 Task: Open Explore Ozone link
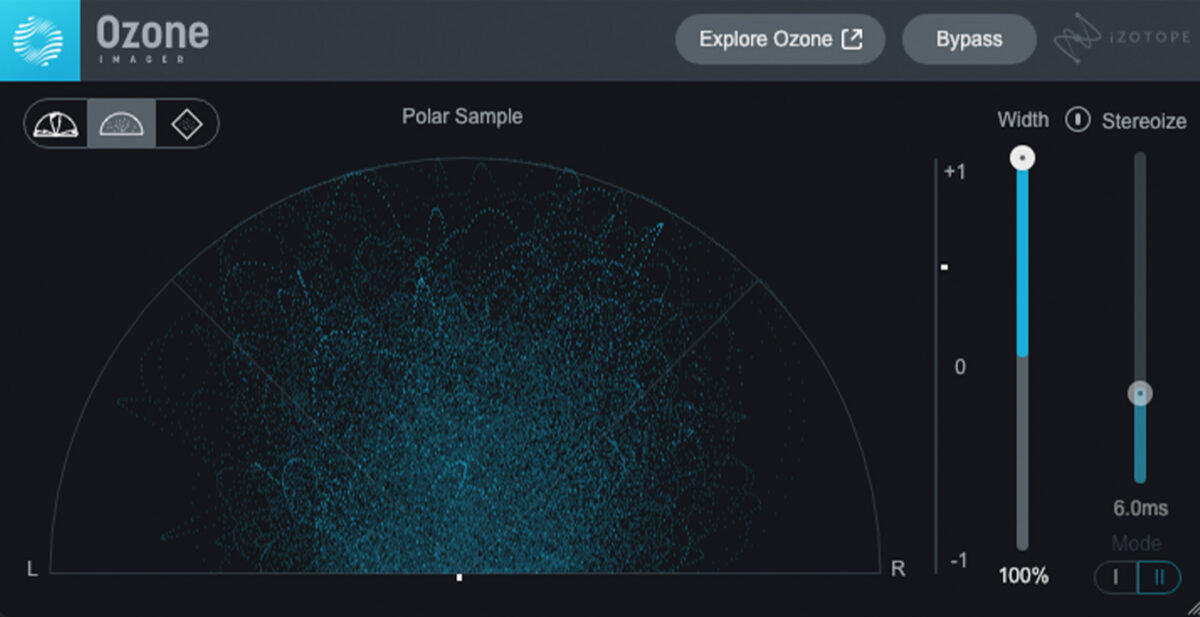pyautogui.click(x=780, y=40)
